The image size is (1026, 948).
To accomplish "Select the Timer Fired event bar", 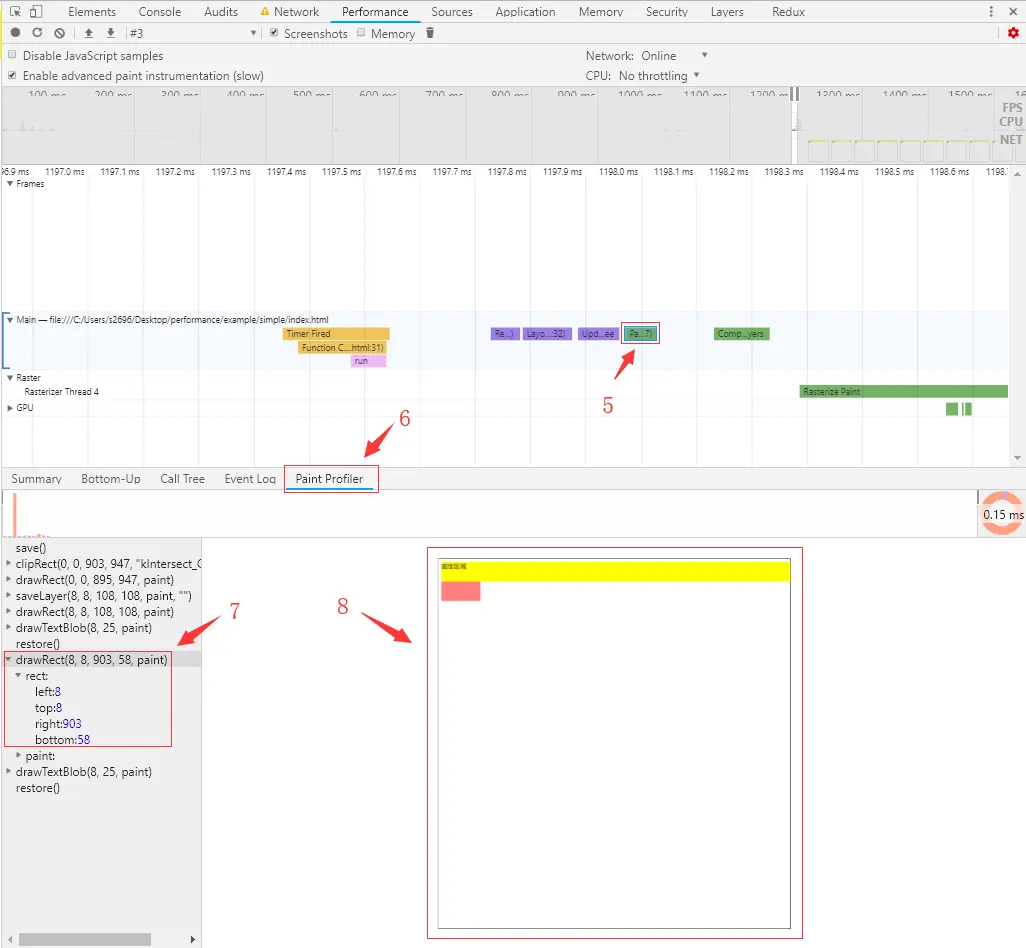I will pos(336,334).
